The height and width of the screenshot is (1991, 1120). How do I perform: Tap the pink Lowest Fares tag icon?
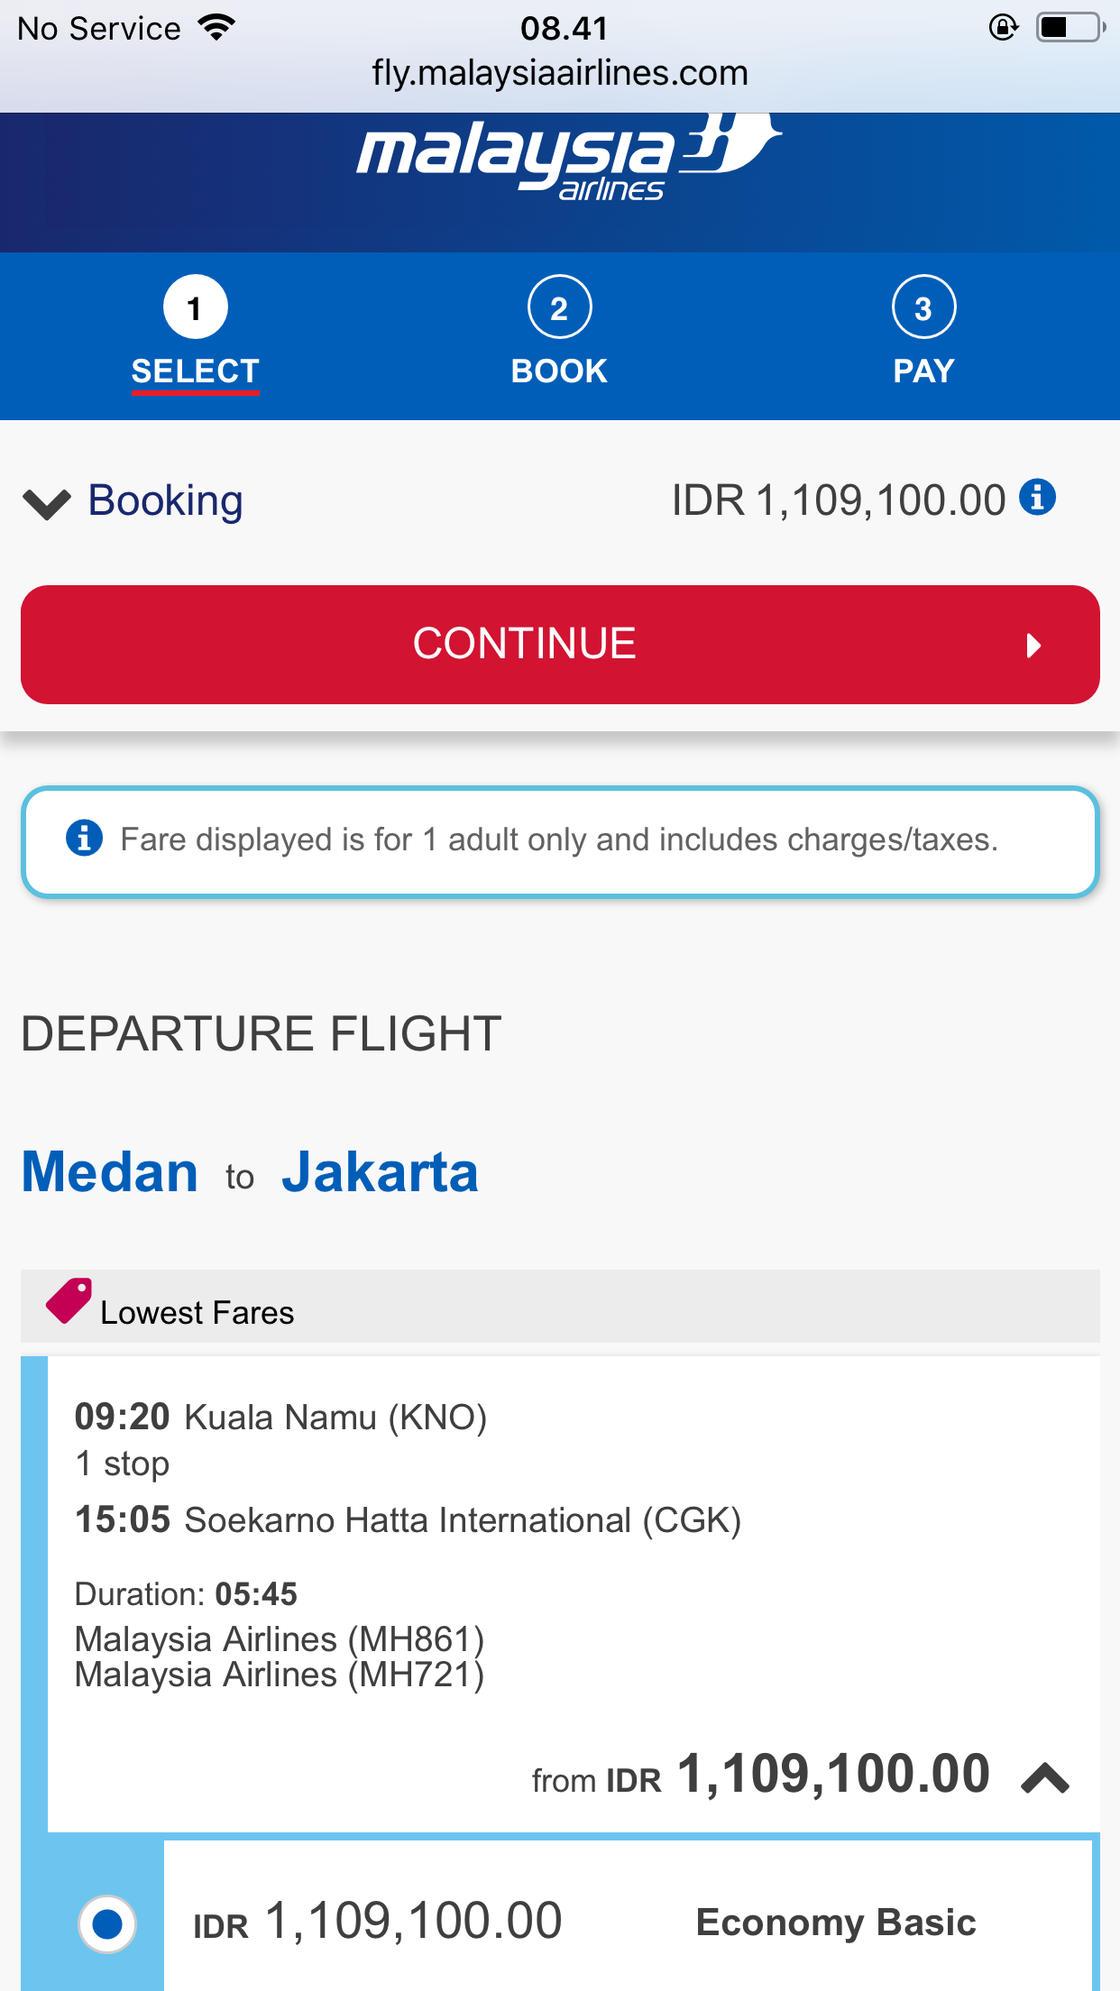(69, 1301)
